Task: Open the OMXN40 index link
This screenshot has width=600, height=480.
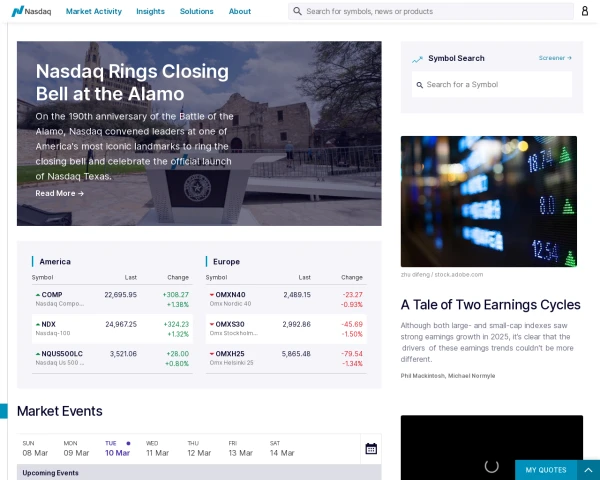Action: (230, 295)
